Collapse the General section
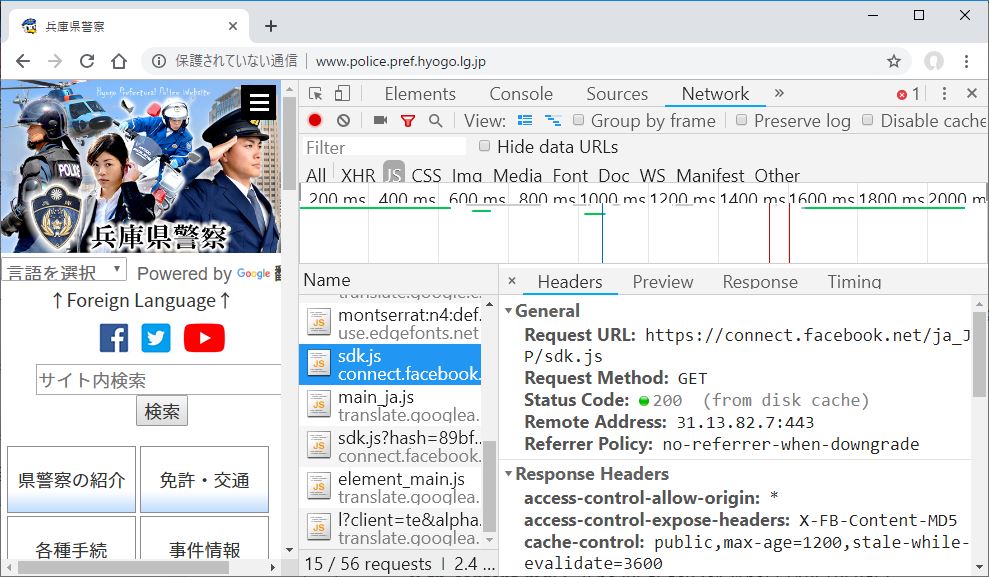The image size is (989, 577). tap(508, 310)
